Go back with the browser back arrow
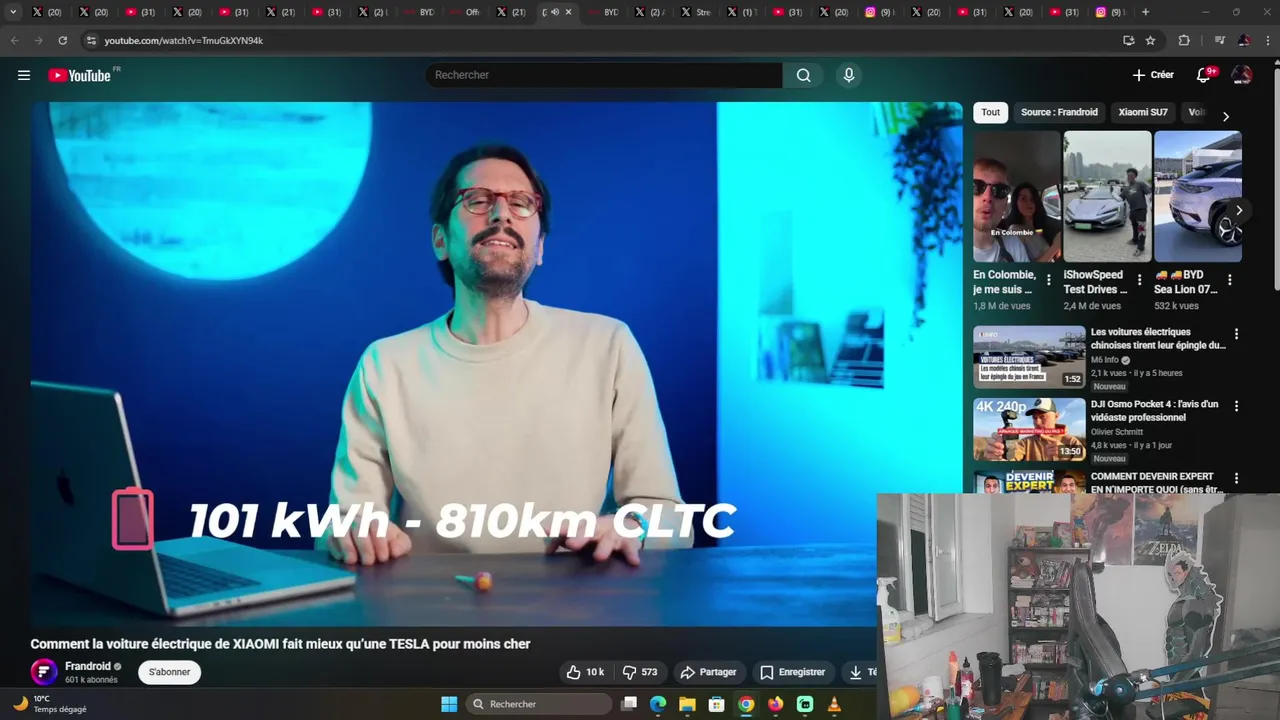1280x720 pixels. pyautogui.click(x=14, y=40)
